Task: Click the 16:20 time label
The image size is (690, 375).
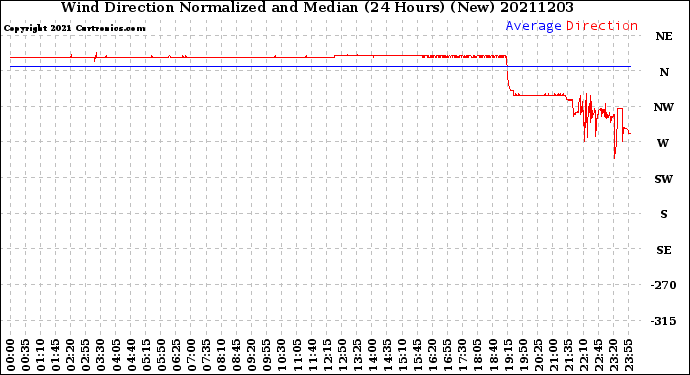Action: (x=432, y=355)
